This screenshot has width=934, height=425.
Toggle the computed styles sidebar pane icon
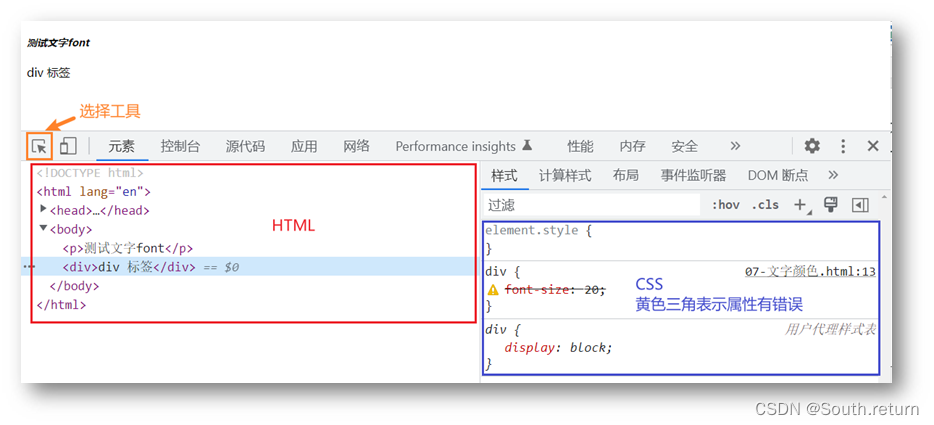click(860, 205)
